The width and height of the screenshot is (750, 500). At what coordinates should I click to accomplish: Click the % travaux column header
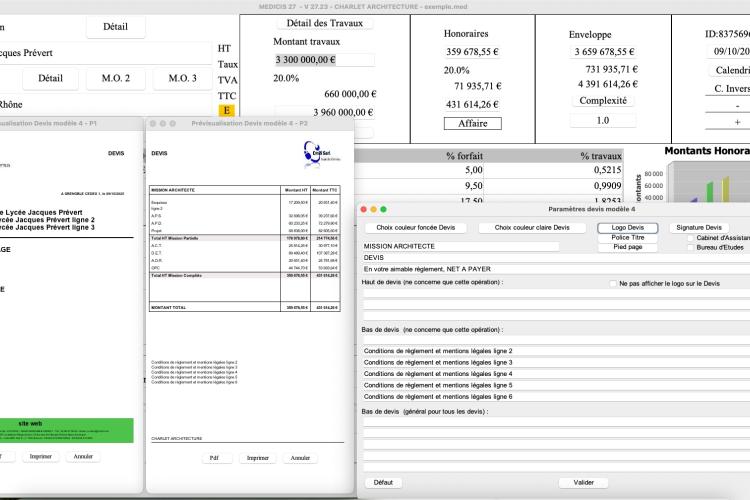pos(601,156)
